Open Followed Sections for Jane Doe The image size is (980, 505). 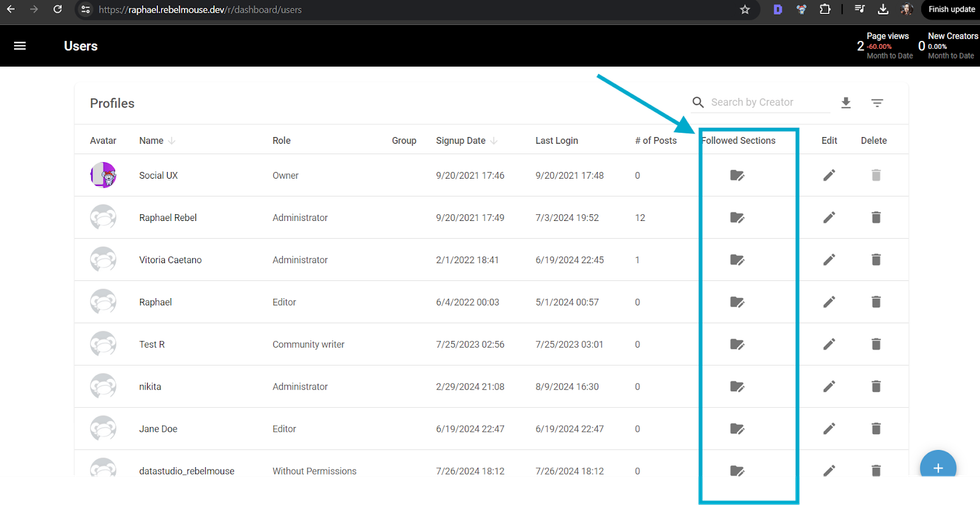[737, 429]
